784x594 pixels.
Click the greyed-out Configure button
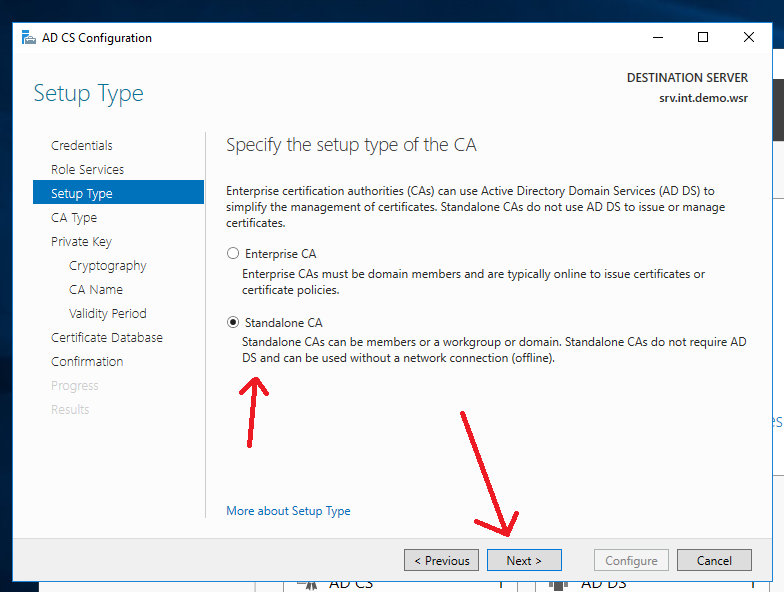click(632, 560)
